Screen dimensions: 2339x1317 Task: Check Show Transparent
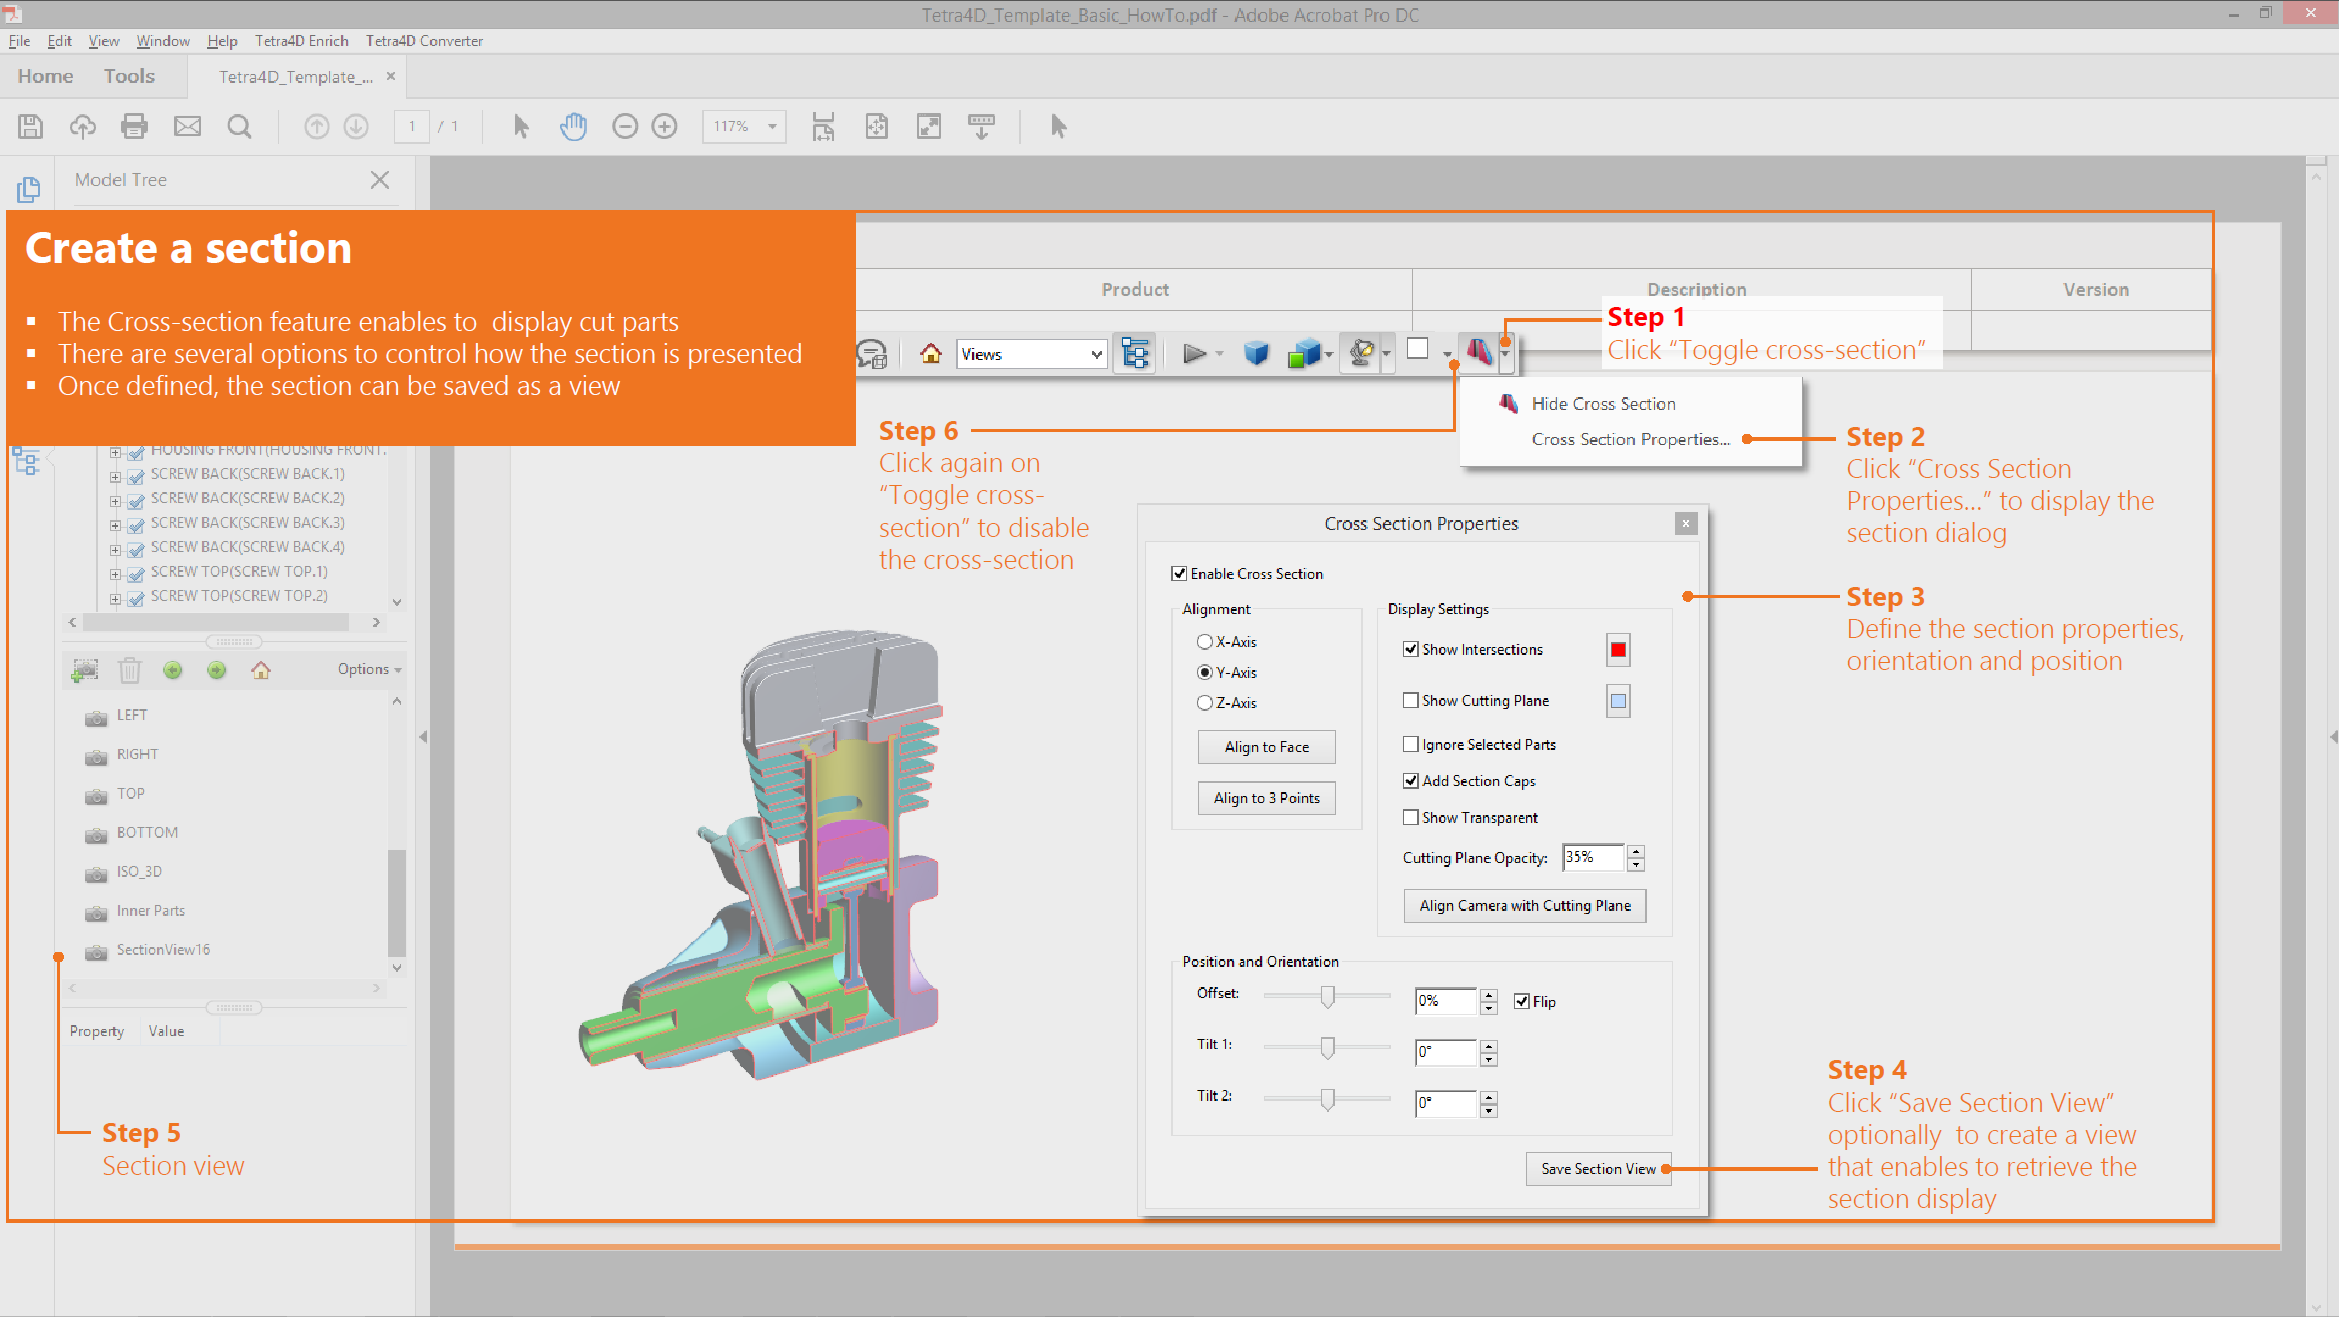pos(1411,818)
